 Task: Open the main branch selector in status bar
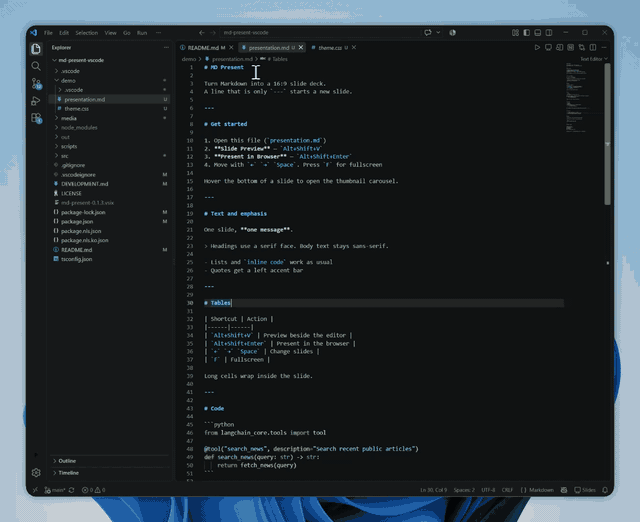(55, 490)
